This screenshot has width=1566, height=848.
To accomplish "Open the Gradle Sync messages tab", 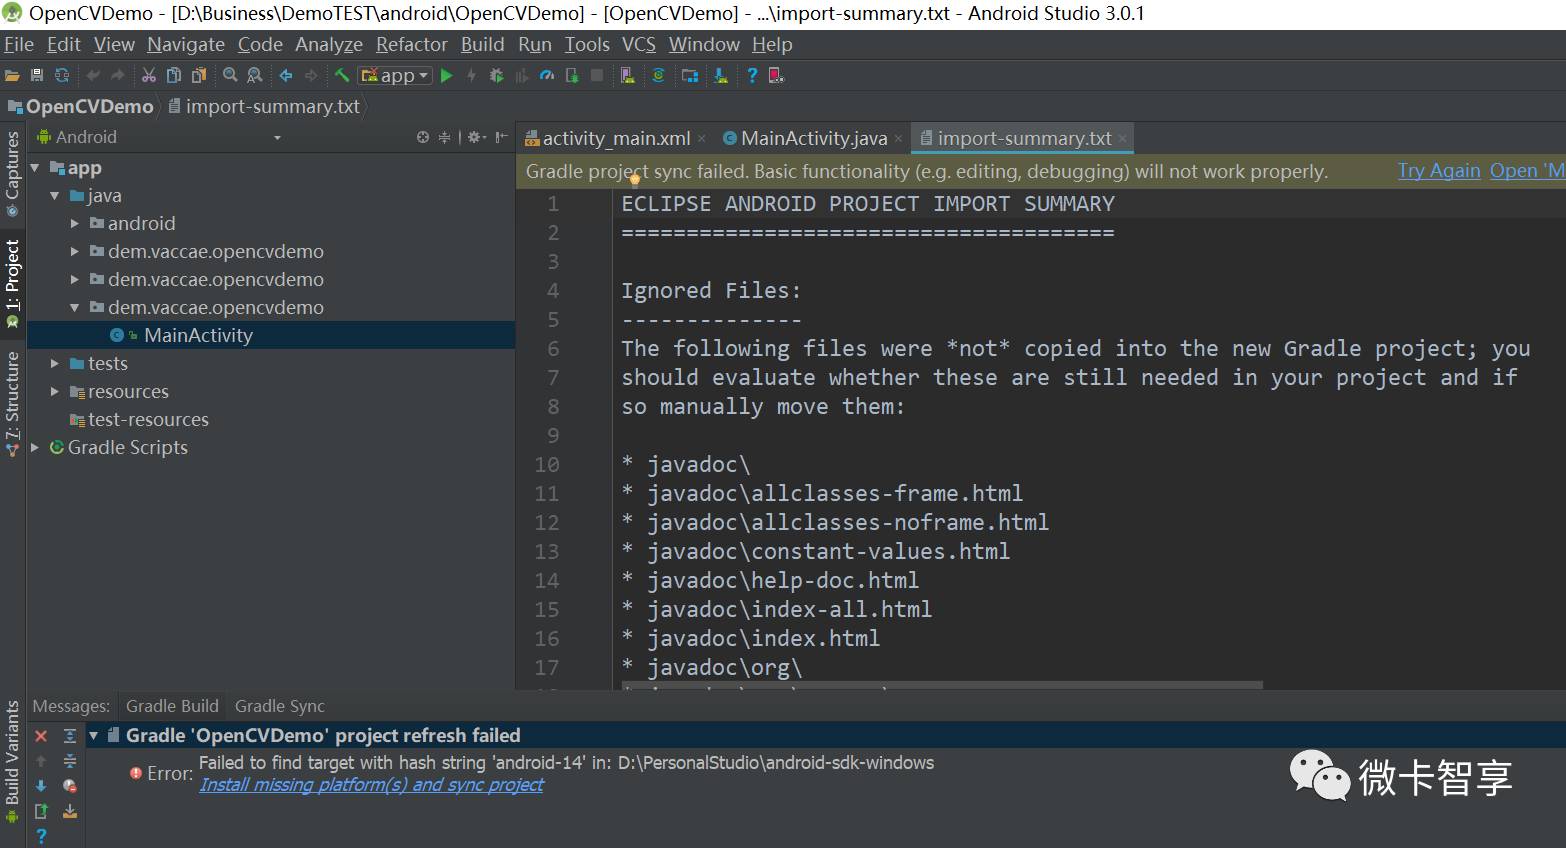I will [280, 706].
